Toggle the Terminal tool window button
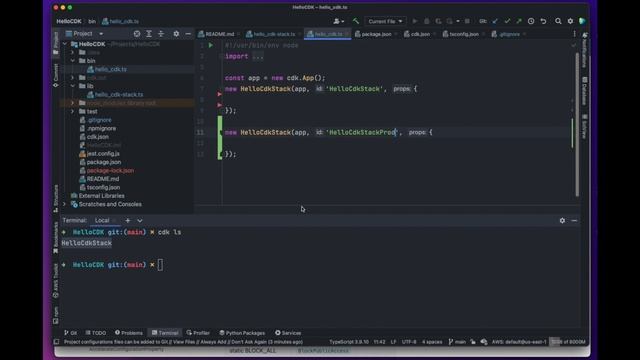This screenshot has height=360, width=640. 165,333
